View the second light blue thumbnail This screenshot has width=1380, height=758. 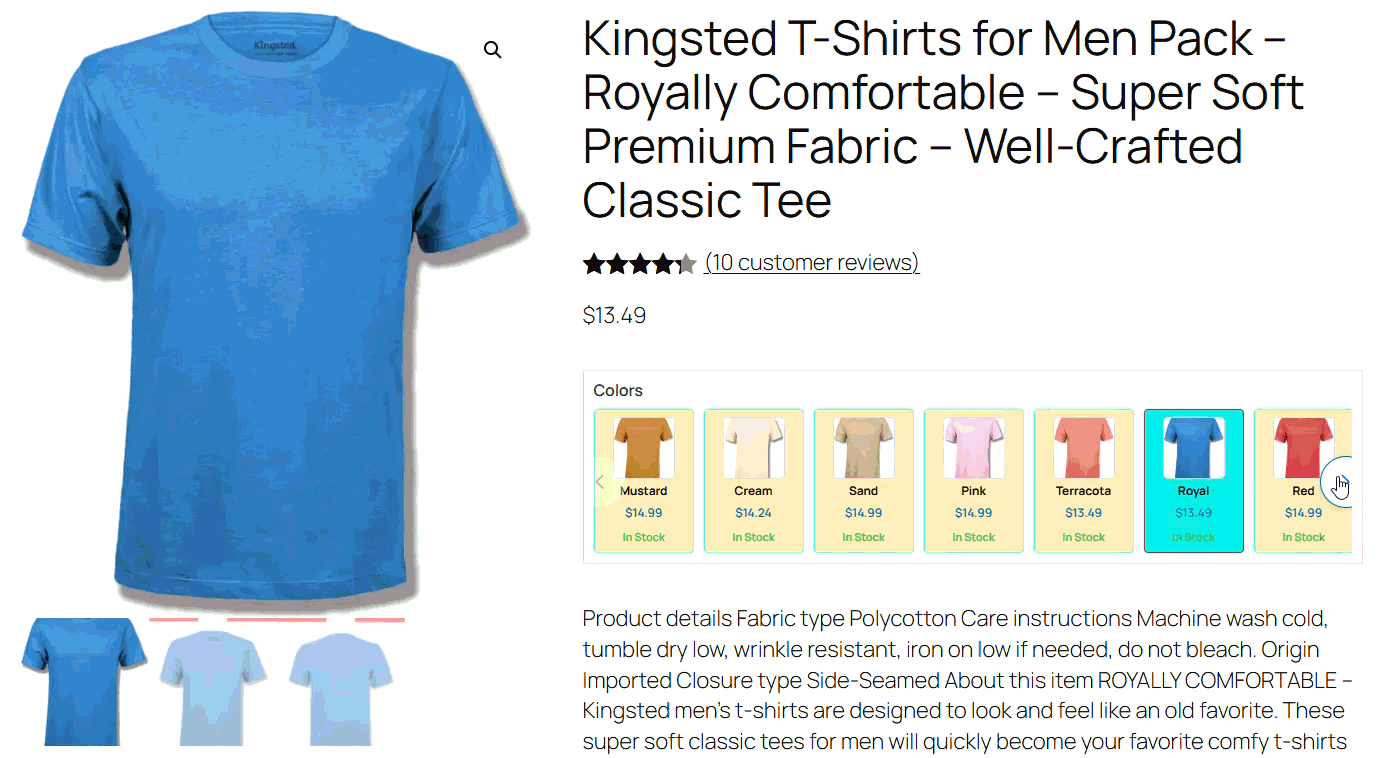coord(214,682)
